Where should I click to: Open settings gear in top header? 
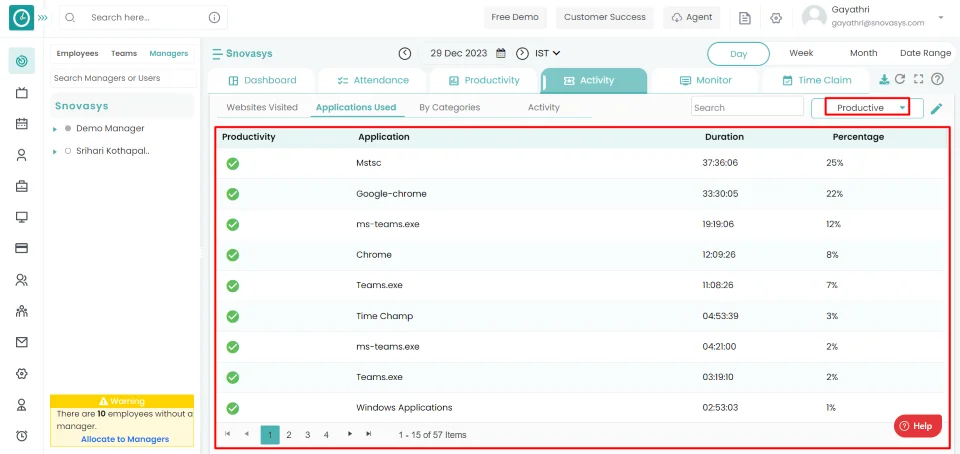point(776,18)
